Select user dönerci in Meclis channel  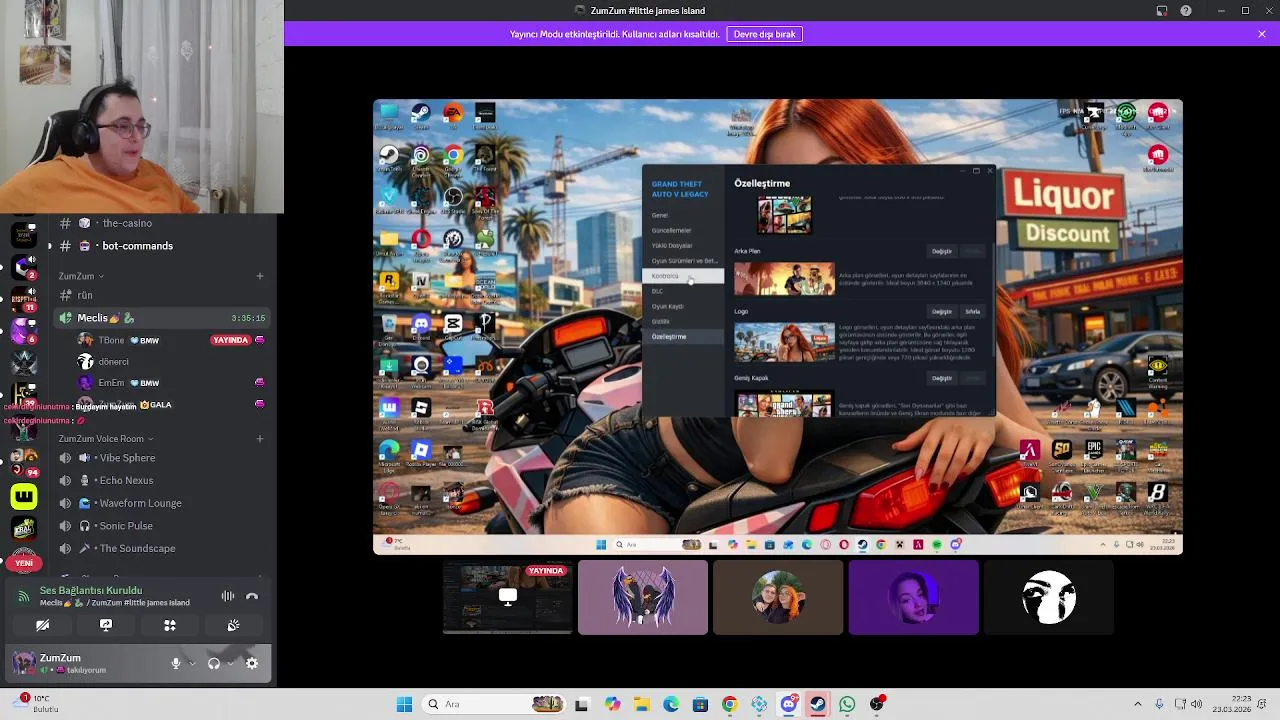170,361
